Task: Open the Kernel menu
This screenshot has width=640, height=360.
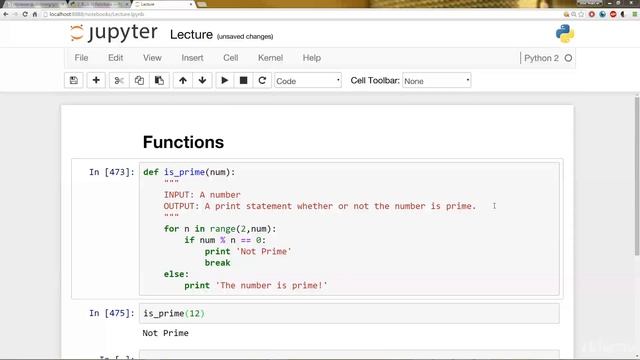Action: coord(270,58)
